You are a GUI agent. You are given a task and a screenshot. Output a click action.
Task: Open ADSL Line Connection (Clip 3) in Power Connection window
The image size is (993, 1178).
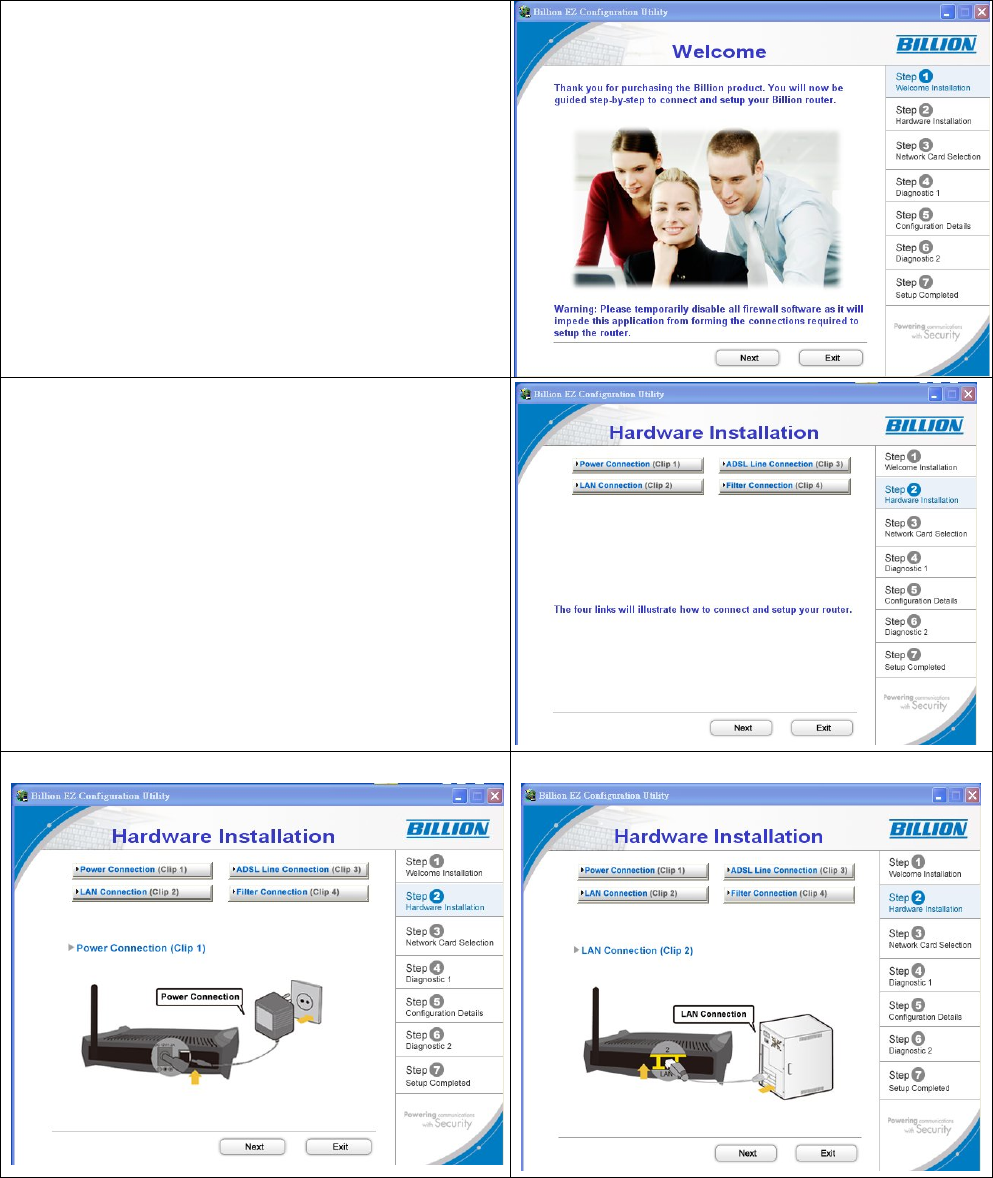coord(299,870)
